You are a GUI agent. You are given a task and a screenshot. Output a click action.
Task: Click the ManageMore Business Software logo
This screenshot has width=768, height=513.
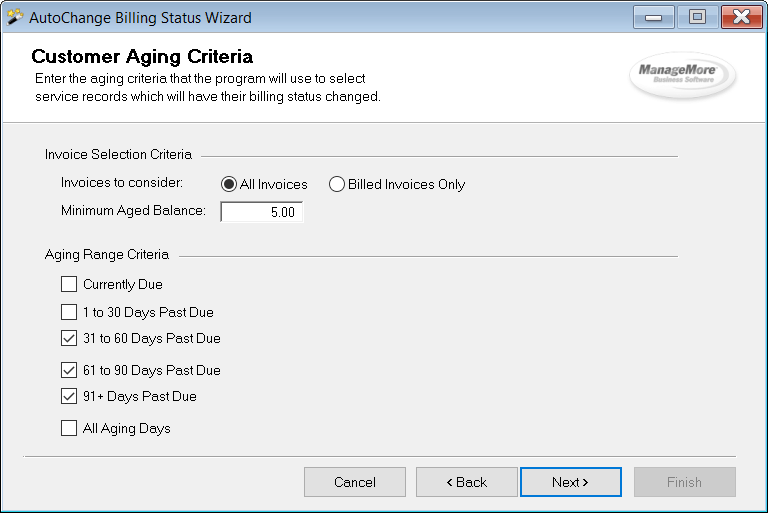tap(682, 75)
